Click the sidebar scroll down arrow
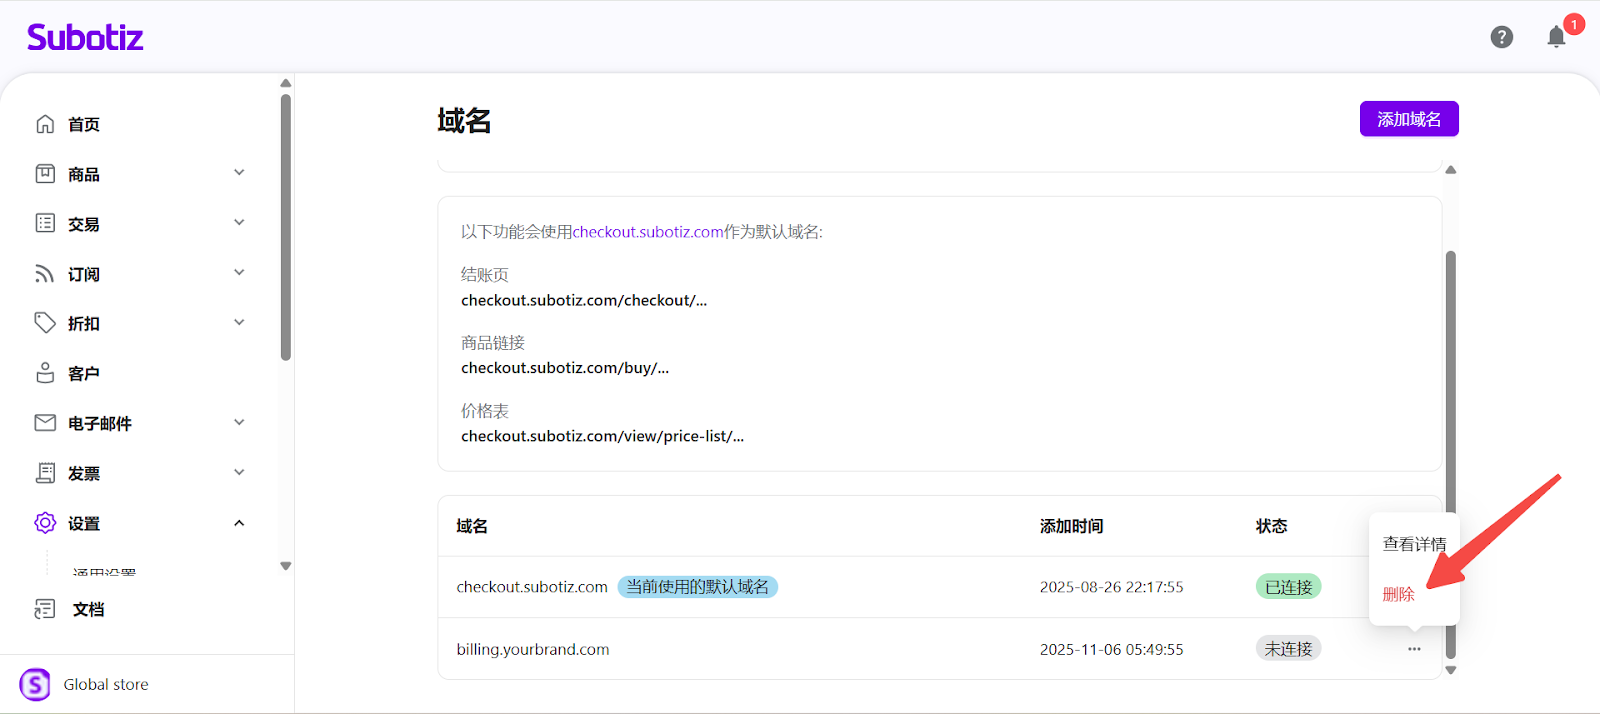This screenshot has height=714, width=1600. tap(286, 566)
